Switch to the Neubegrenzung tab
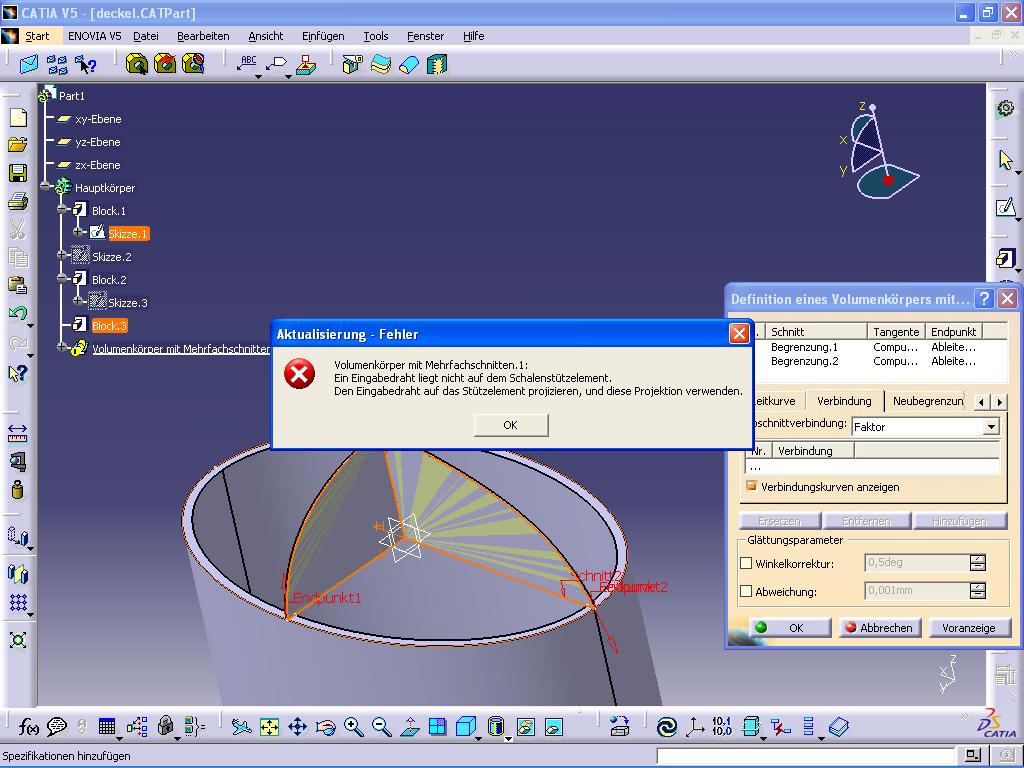 (x=927, y=401)
